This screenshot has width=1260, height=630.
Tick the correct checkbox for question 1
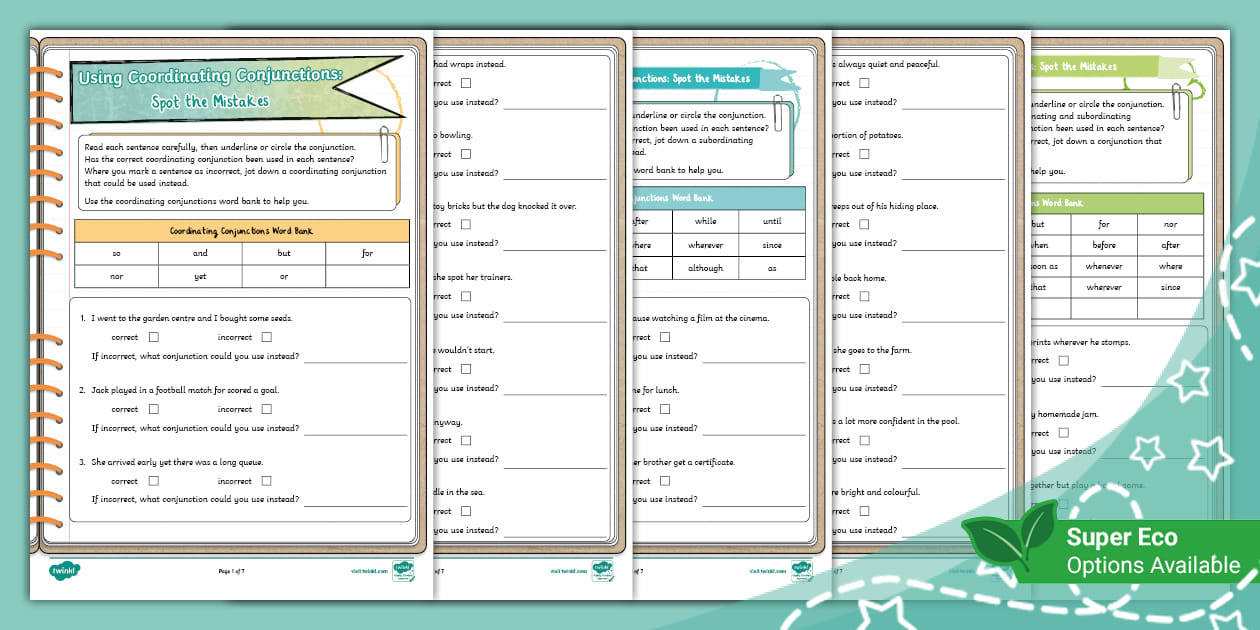point(153,337)
